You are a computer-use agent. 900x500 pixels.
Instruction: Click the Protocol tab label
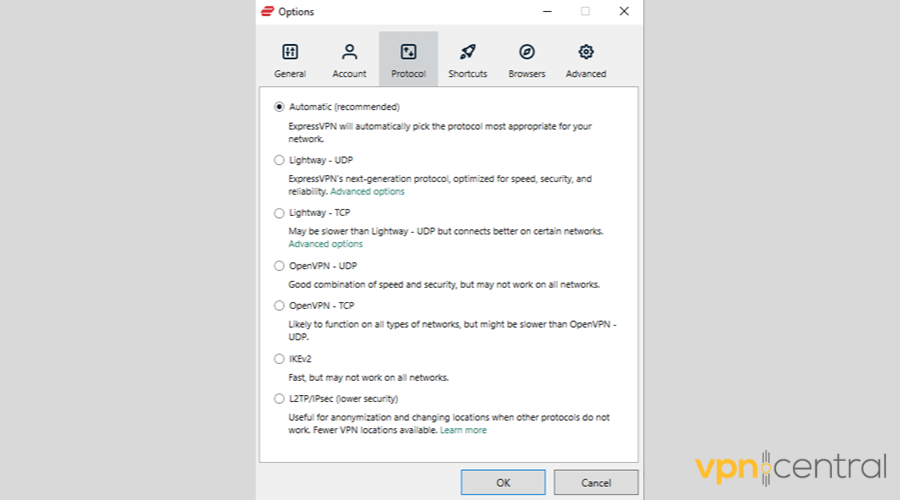[x=408, y=73]
